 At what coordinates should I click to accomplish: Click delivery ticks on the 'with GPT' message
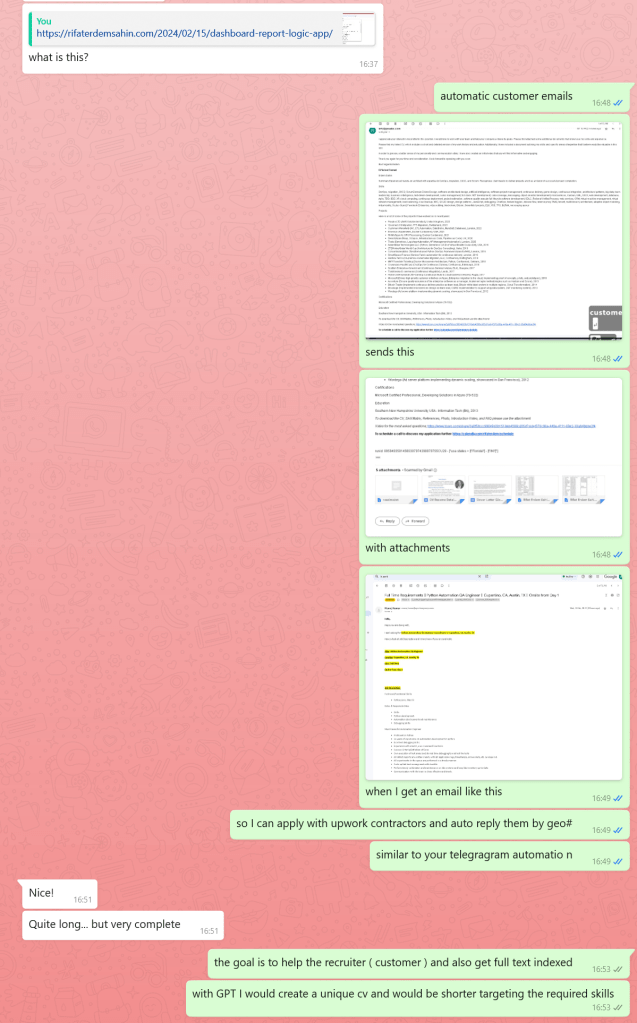pyautogui.click(x=617, y=1008)
